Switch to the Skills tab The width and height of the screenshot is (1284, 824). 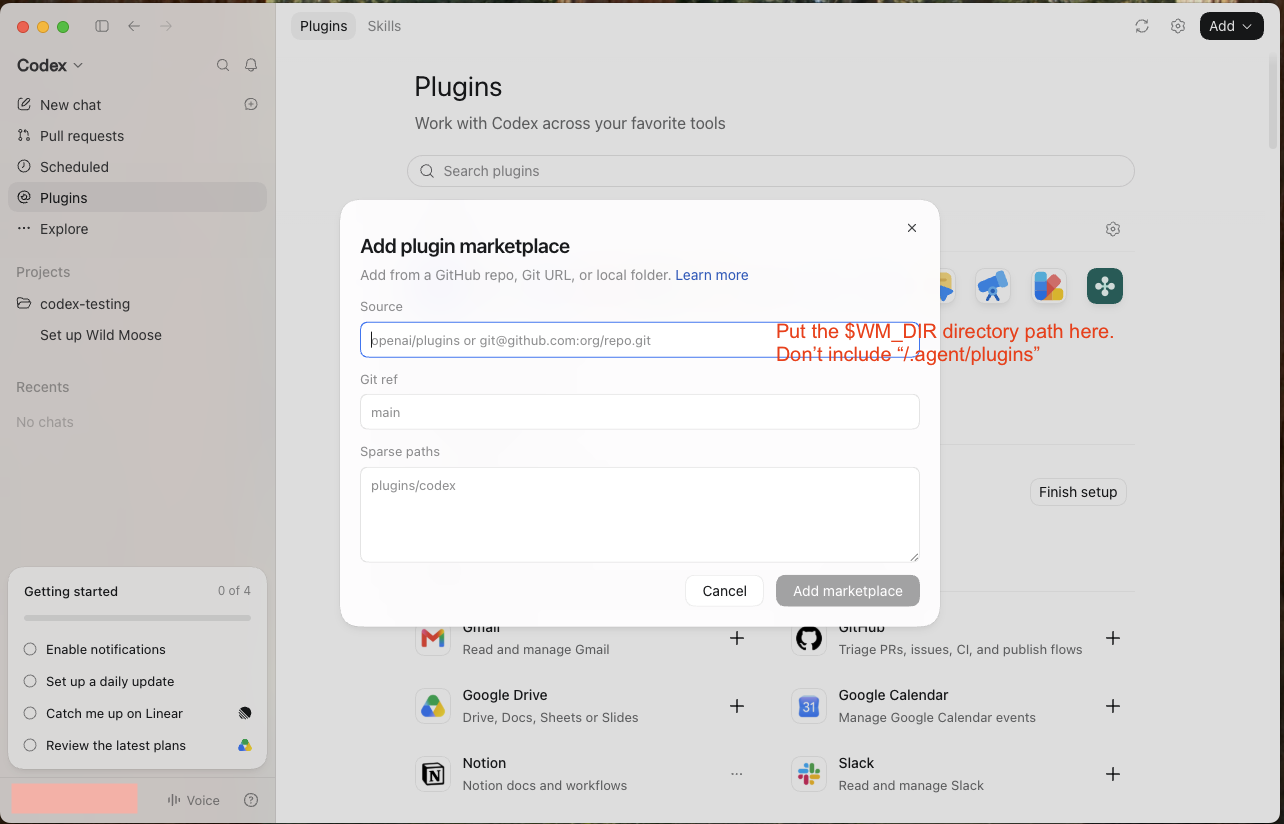click(384, 26)
